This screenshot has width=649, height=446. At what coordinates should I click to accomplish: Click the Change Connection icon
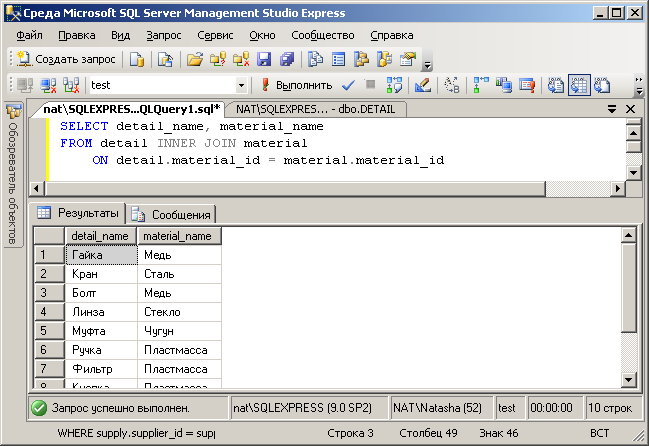71,85
